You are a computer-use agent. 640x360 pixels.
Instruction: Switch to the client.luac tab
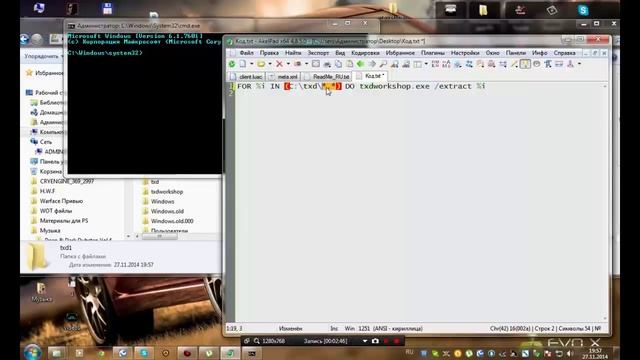(247, 76)
